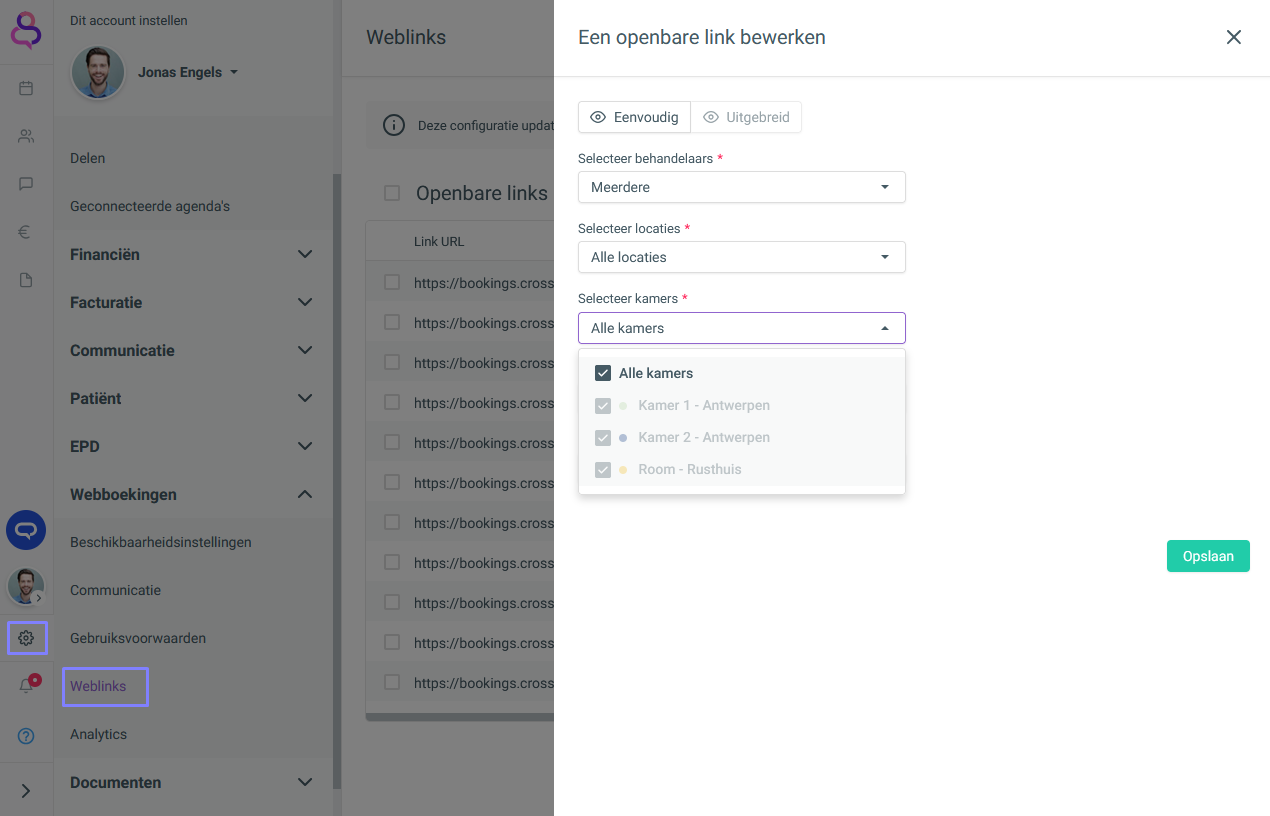Open the blue chat support bubble
This screenshot has height=816, width=1270.
[x=26, y=530]
